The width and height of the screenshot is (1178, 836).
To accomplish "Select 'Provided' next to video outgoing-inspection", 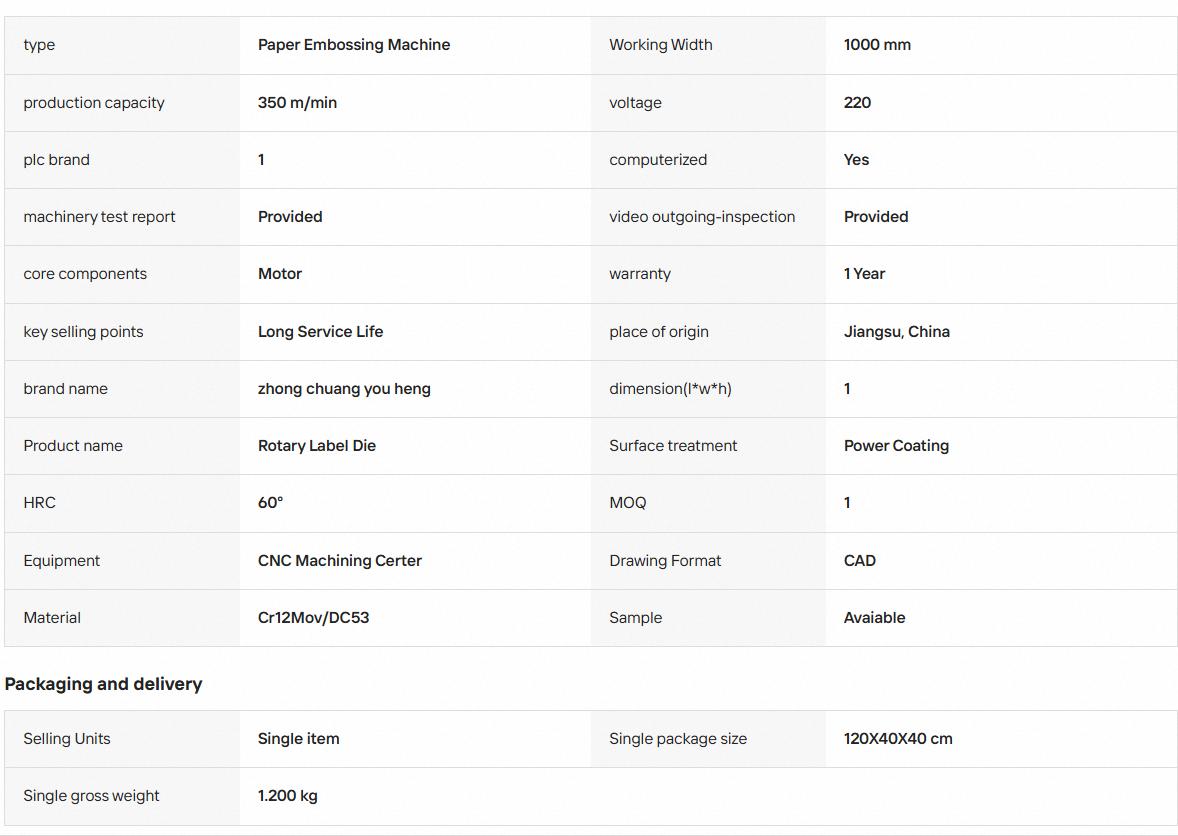I will [x=876, y=217].
